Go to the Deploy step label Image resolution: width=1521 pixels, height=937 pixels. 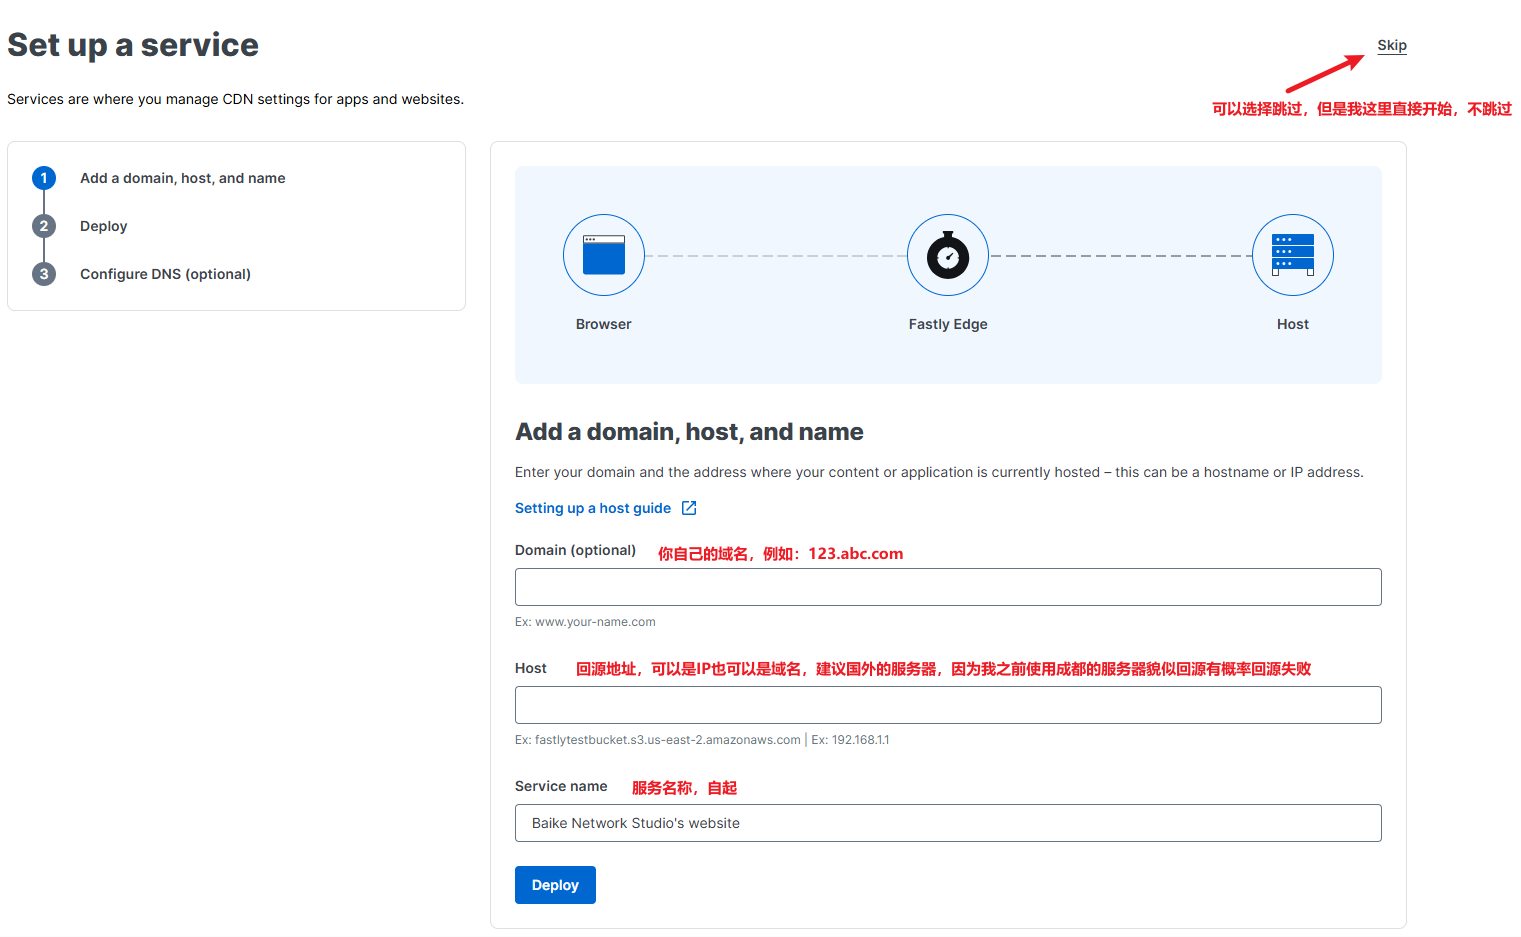point(104,226)
